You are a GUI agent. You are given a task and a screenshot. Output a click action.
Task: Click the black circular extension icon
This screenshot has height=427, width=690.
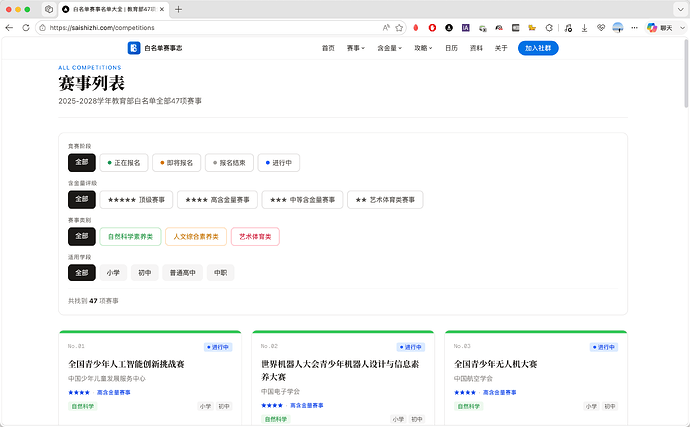tap(449, 28)
